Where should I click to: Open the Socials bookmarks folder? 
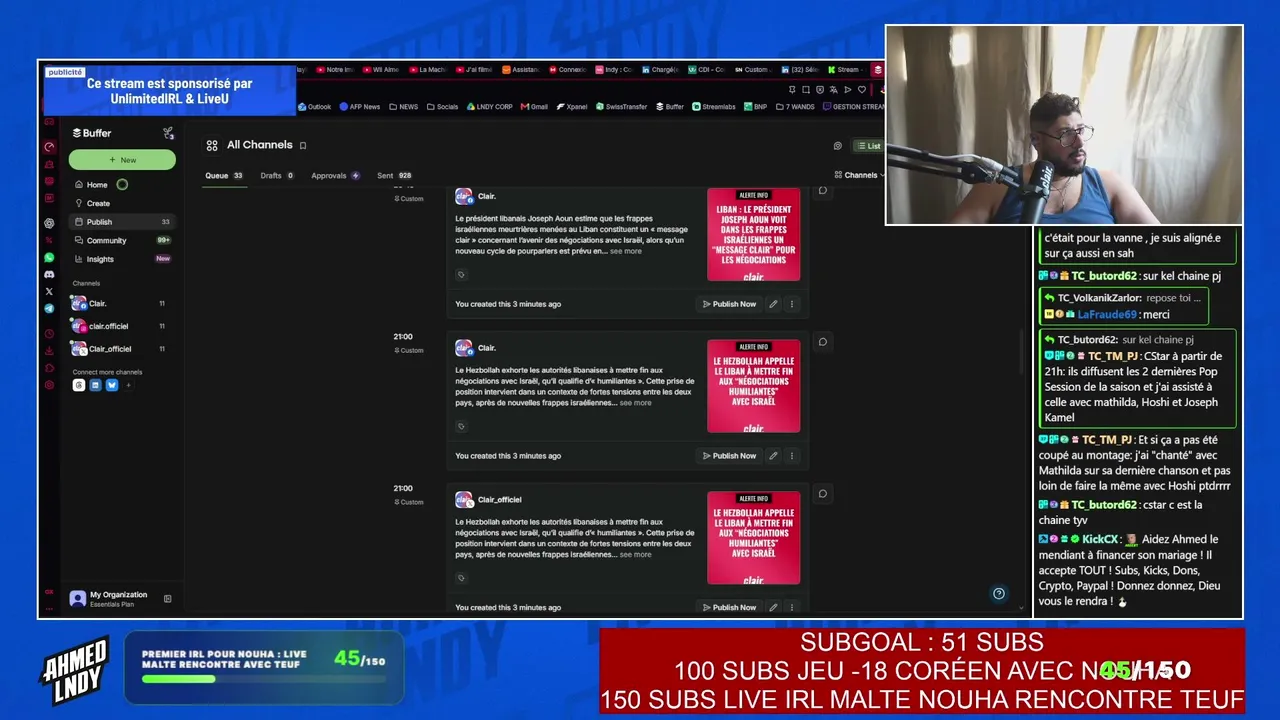(x=442, y=107)
